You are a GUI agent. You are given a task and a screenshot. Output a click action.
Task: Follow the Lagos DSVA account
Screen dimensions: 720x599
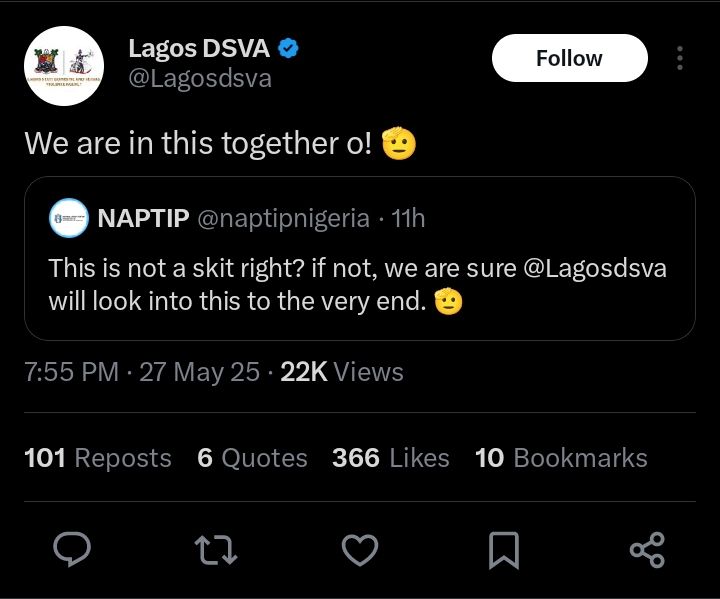coord(569,58)
